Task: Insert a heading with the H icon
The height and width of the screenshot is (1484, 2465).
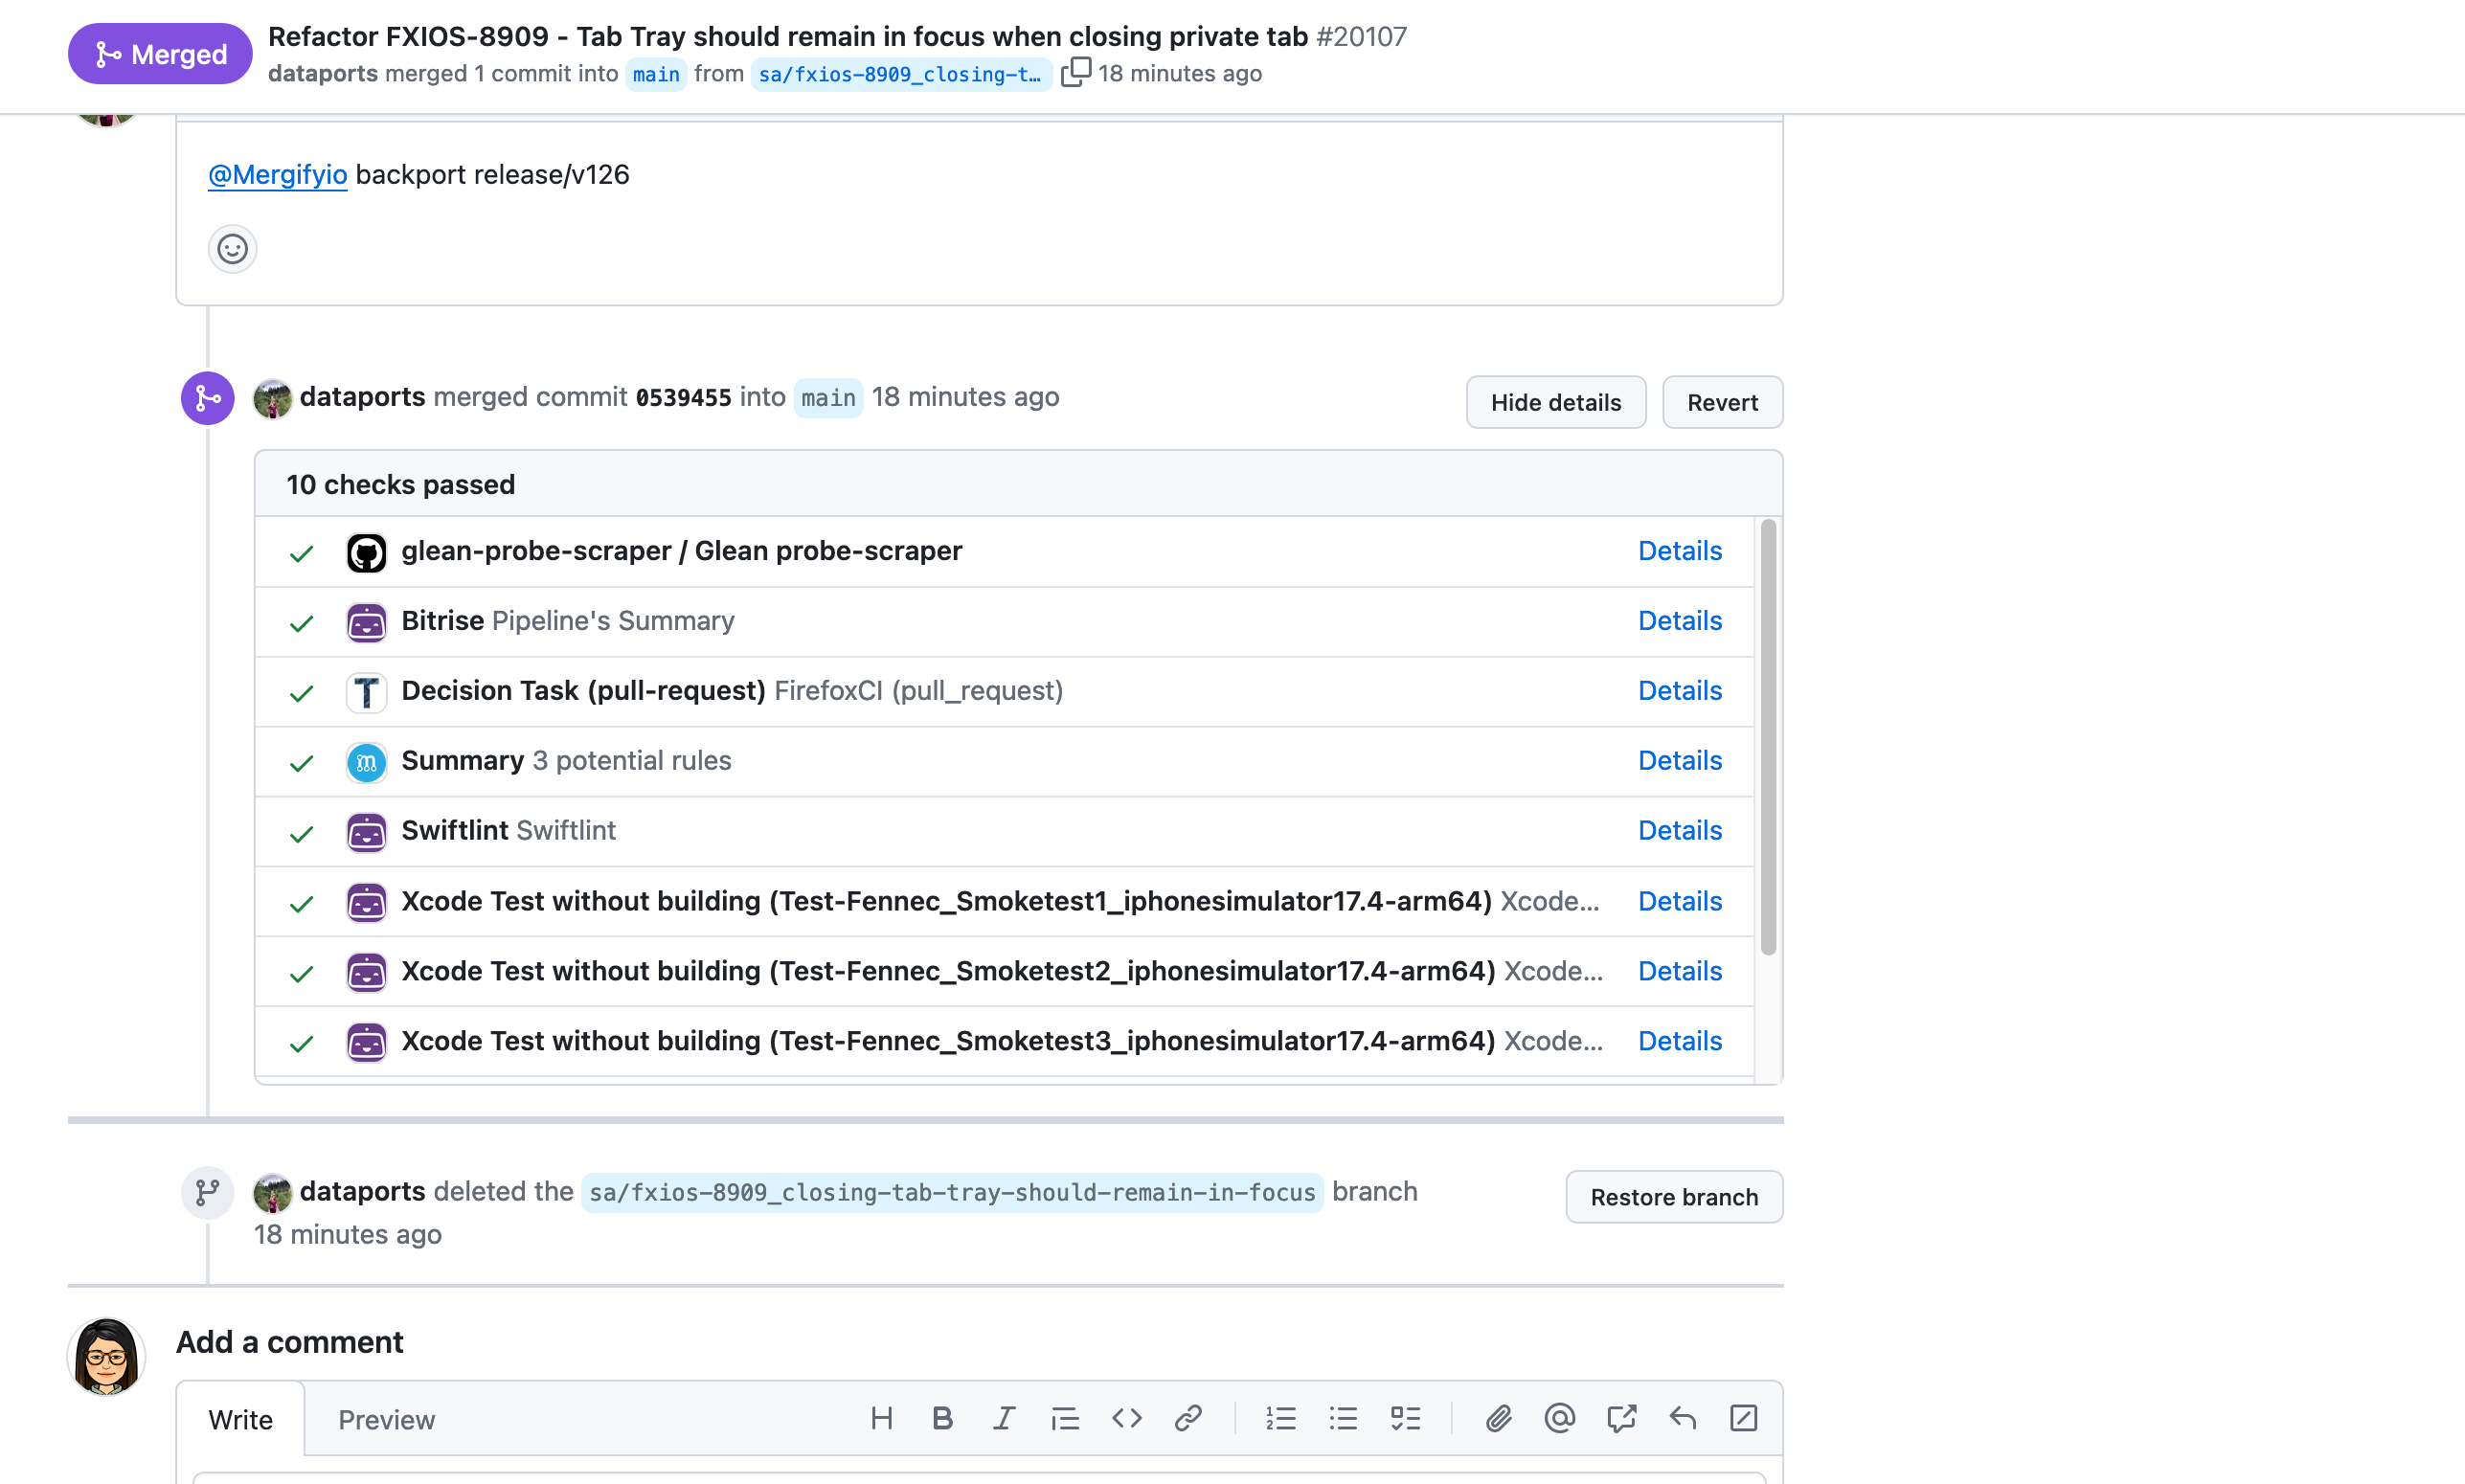Action: coord(881,1418)
